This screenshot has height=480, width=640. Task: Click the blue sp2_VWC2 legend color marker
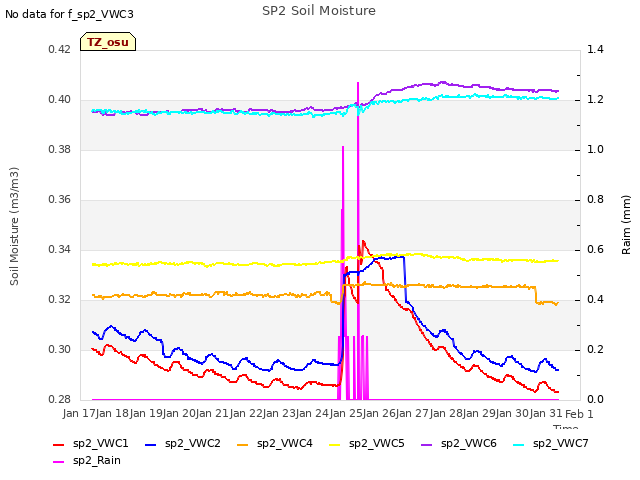pos(151,444)
